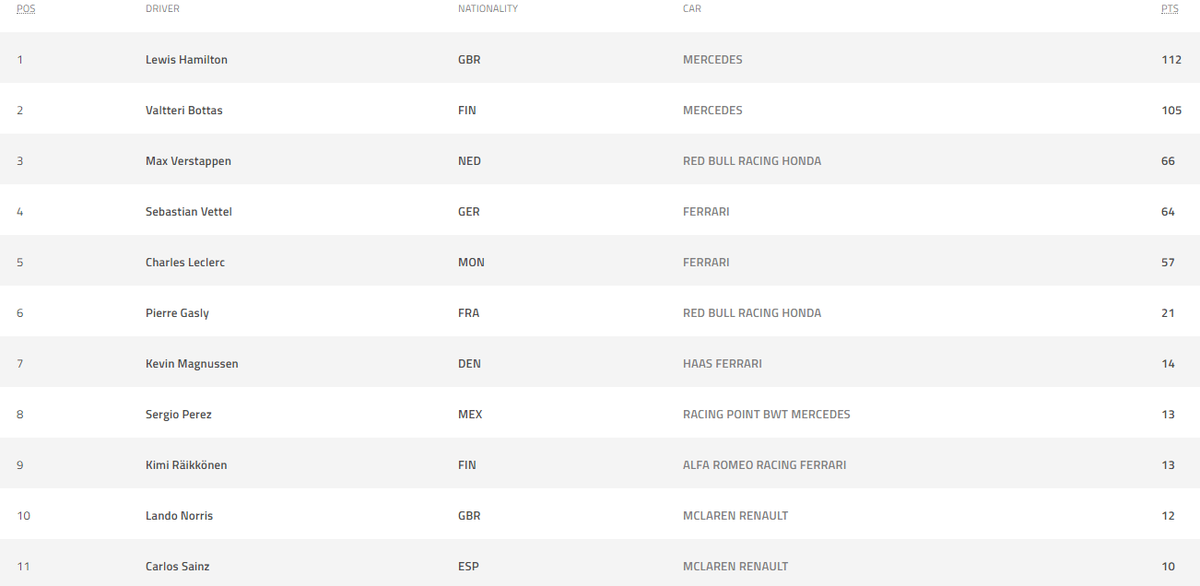
Task: Click the PTS column header
Action: tap(1169, 9)
